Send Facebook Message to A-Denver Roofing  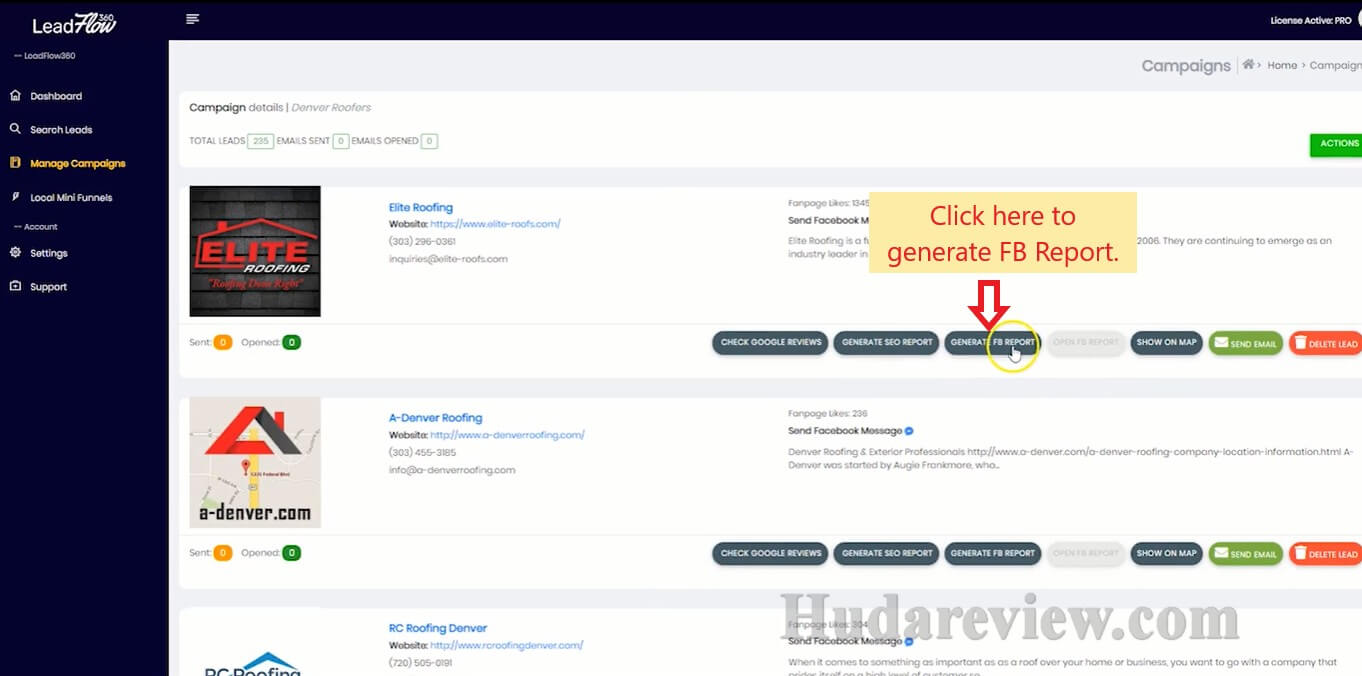click(845, 431)
